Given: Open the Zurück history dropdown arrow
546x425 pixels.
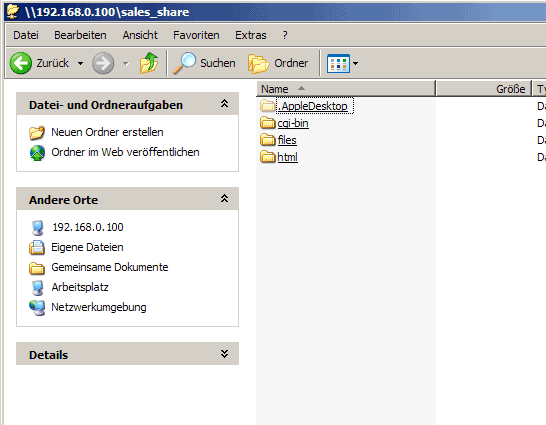Looking at the screenshot, I should [x=80, y=63].
